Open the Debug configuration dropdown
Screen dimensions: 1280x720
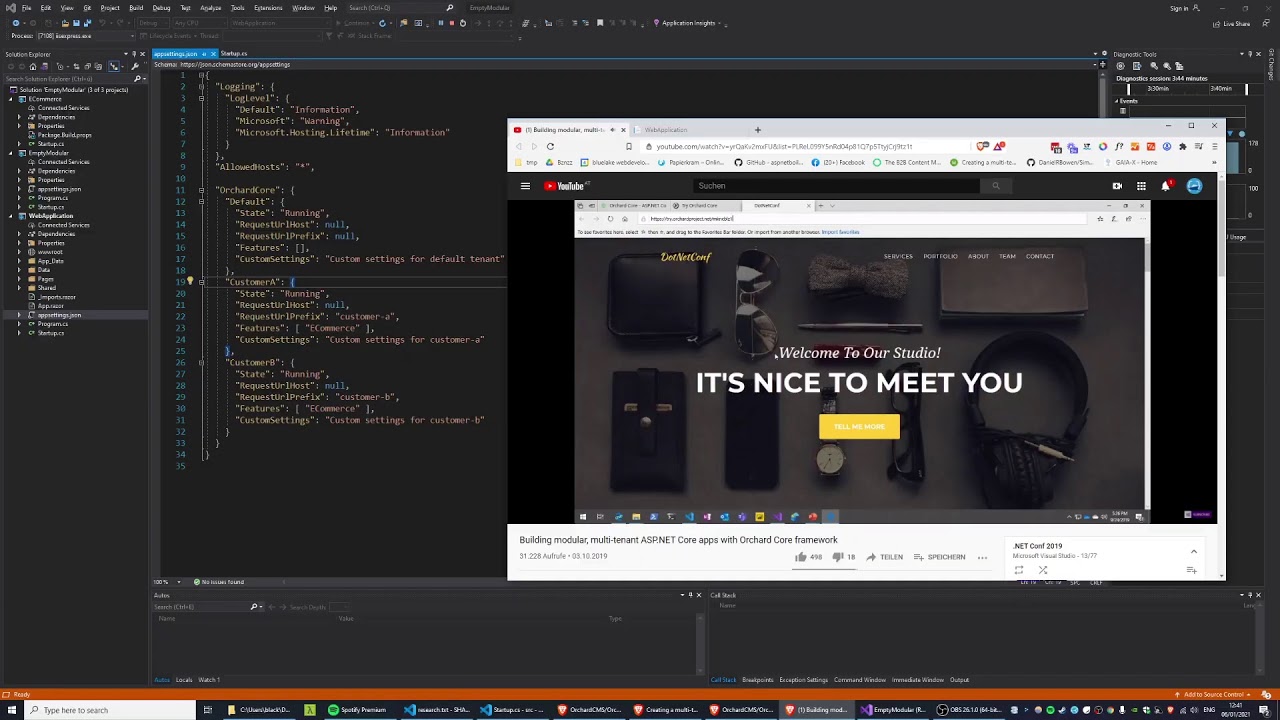click(x=154, y=22)
